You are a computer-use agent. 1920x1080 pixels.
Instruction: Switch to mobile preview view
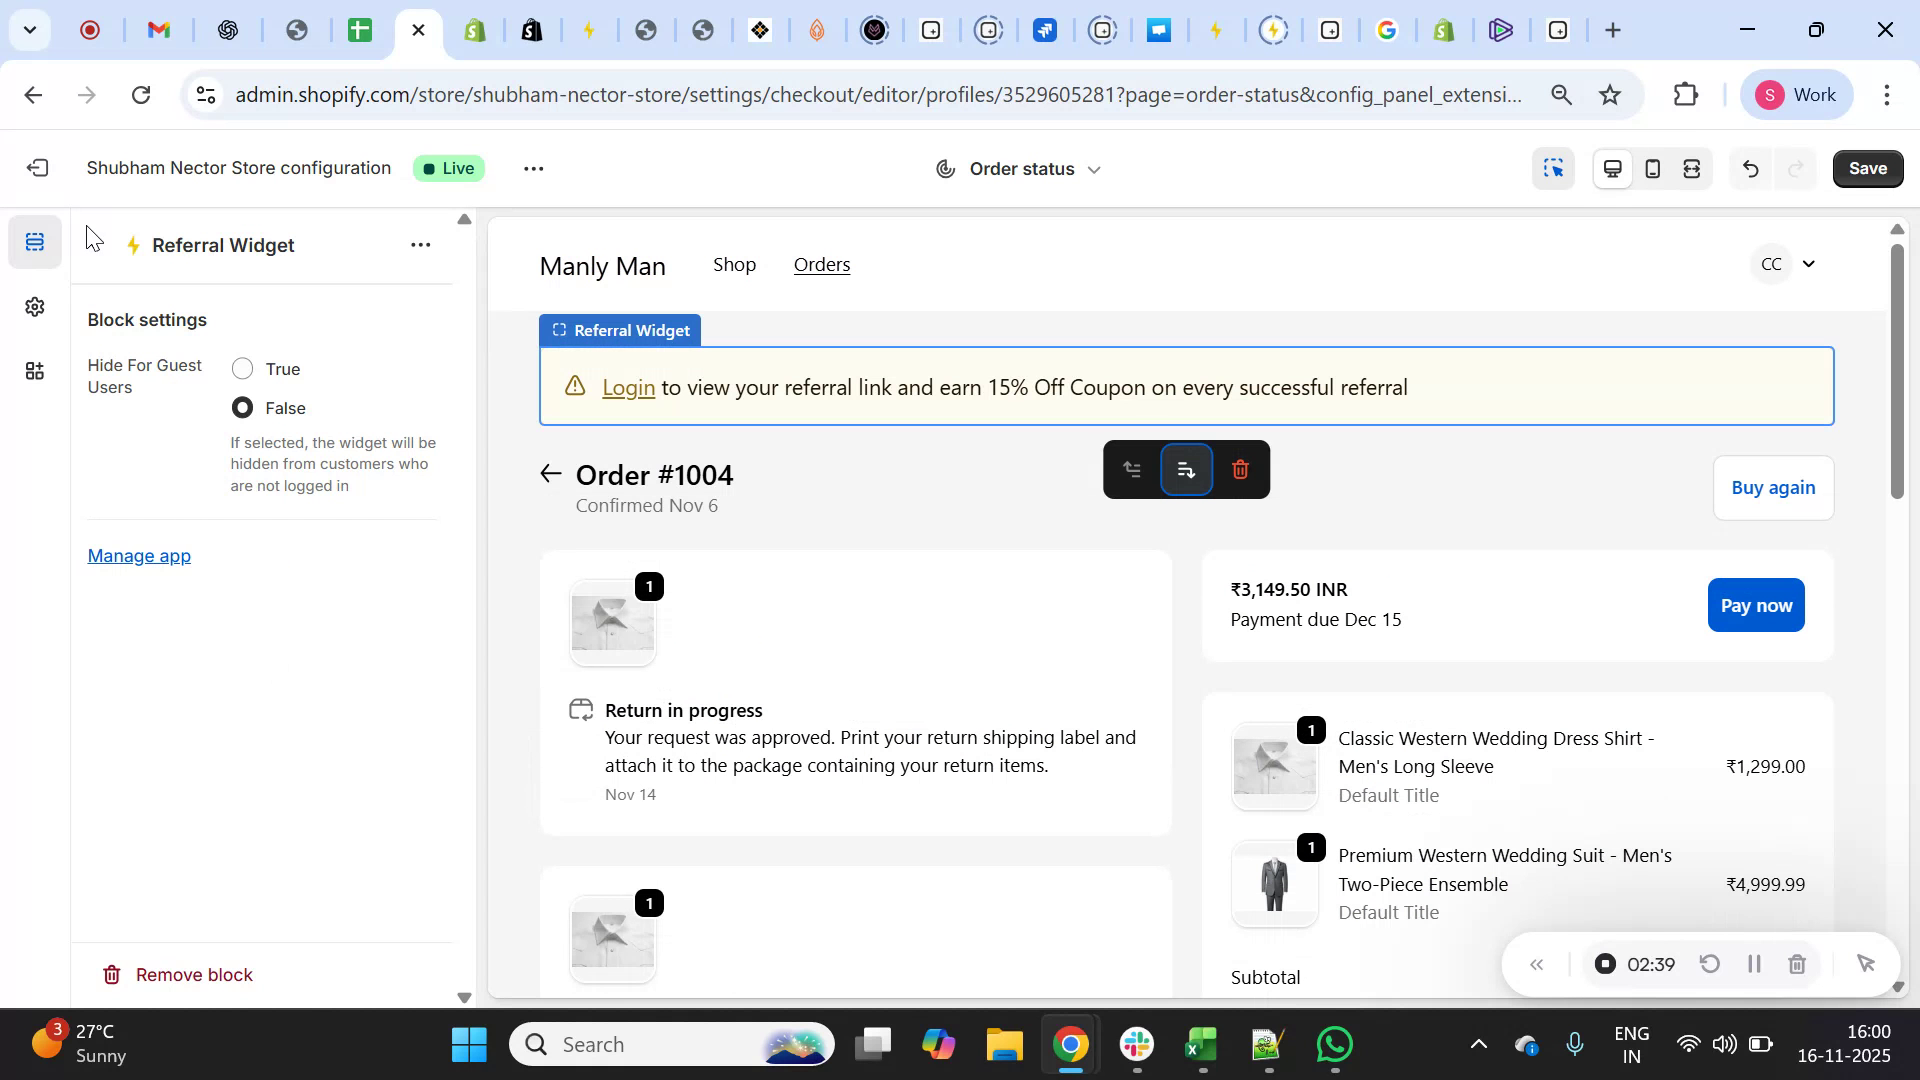(x=1652, y=168)
